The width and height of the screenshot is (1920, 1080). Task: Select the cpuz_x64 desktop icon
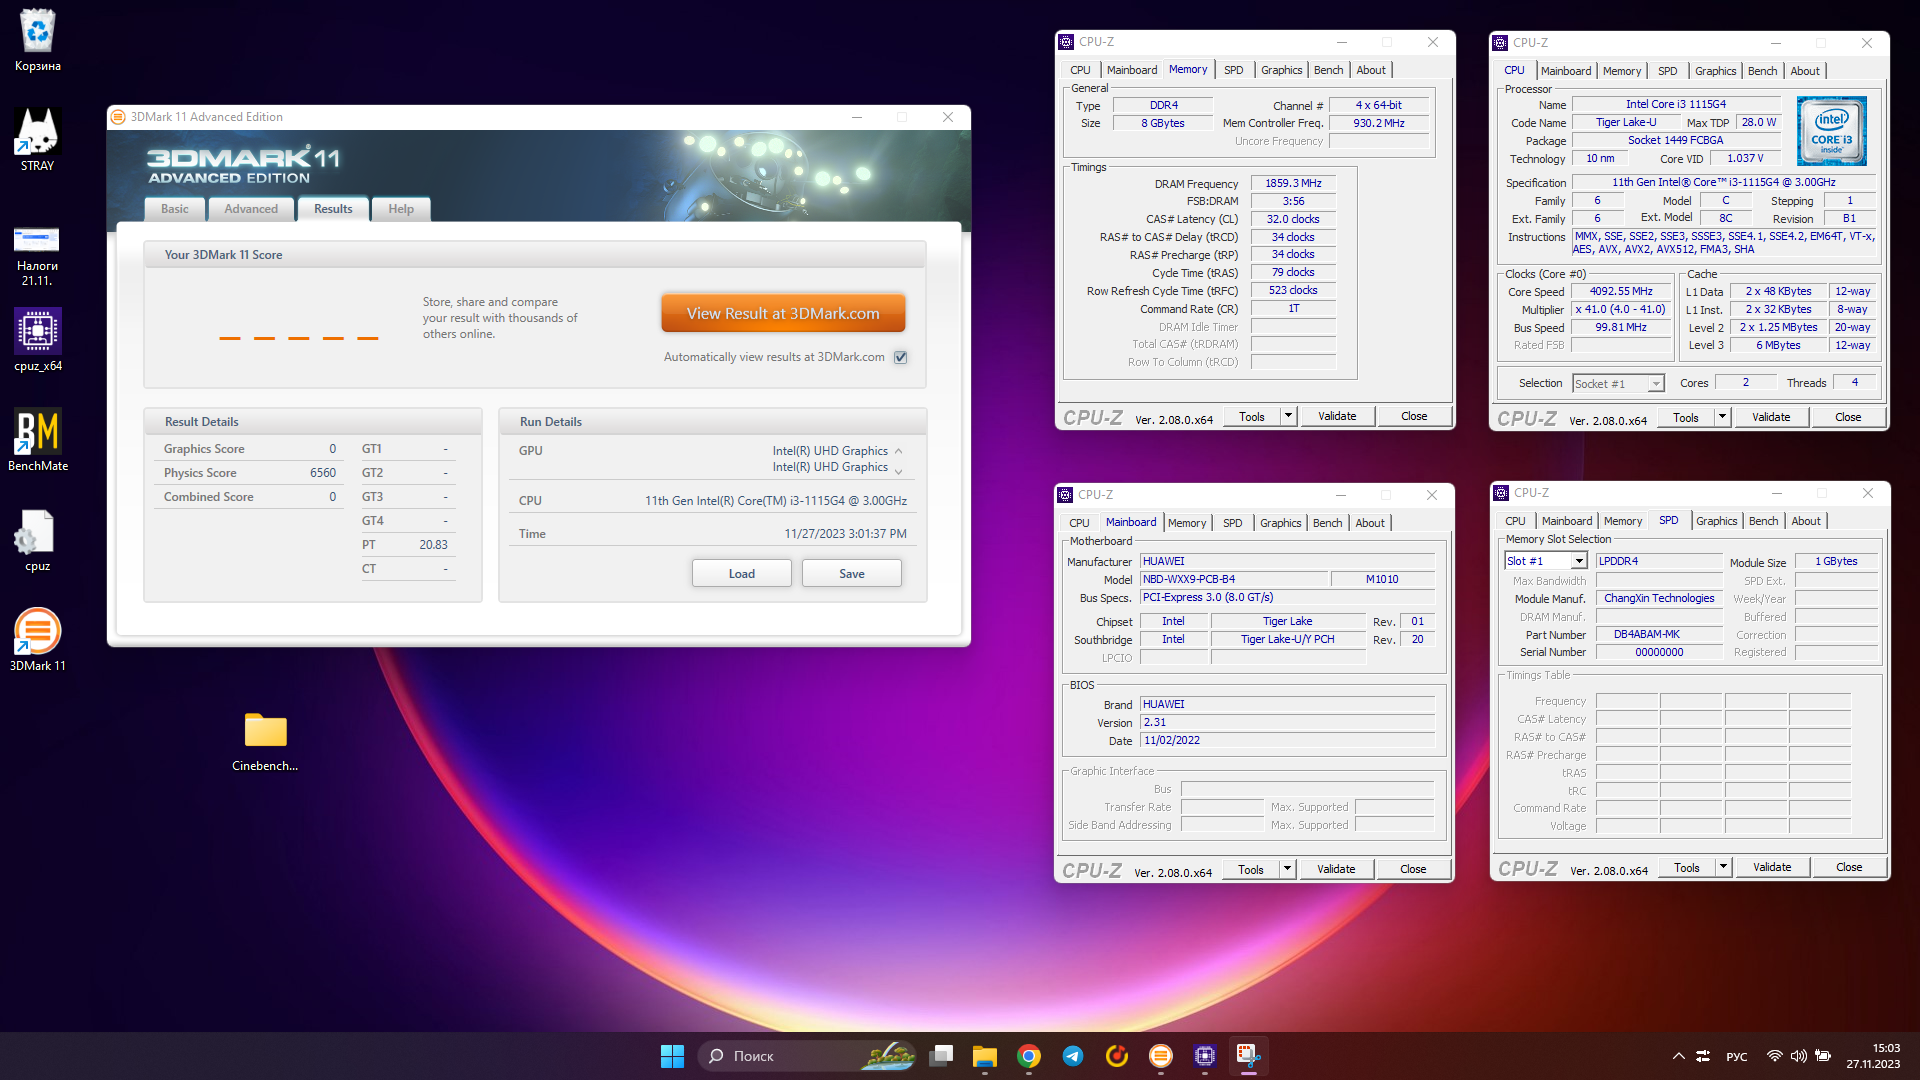[x=38, y=341]
